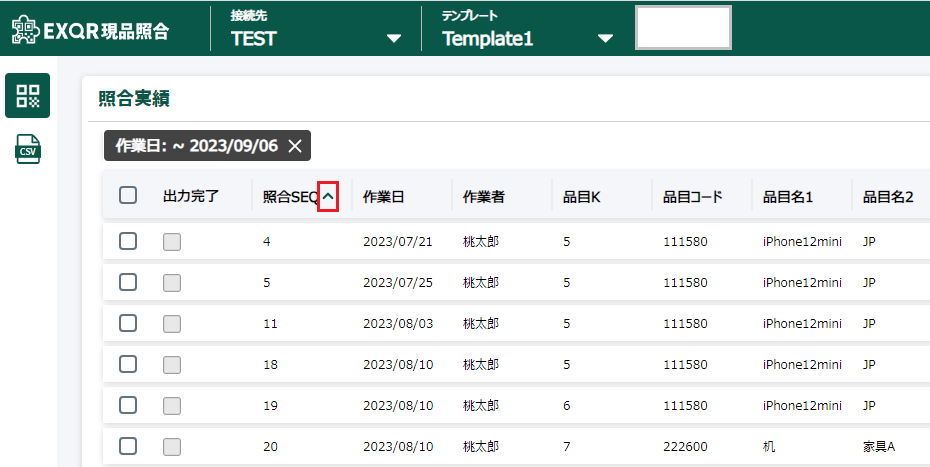Click the EXQR logo icon
Screen dimensions: 930x467
coord(24,30)
